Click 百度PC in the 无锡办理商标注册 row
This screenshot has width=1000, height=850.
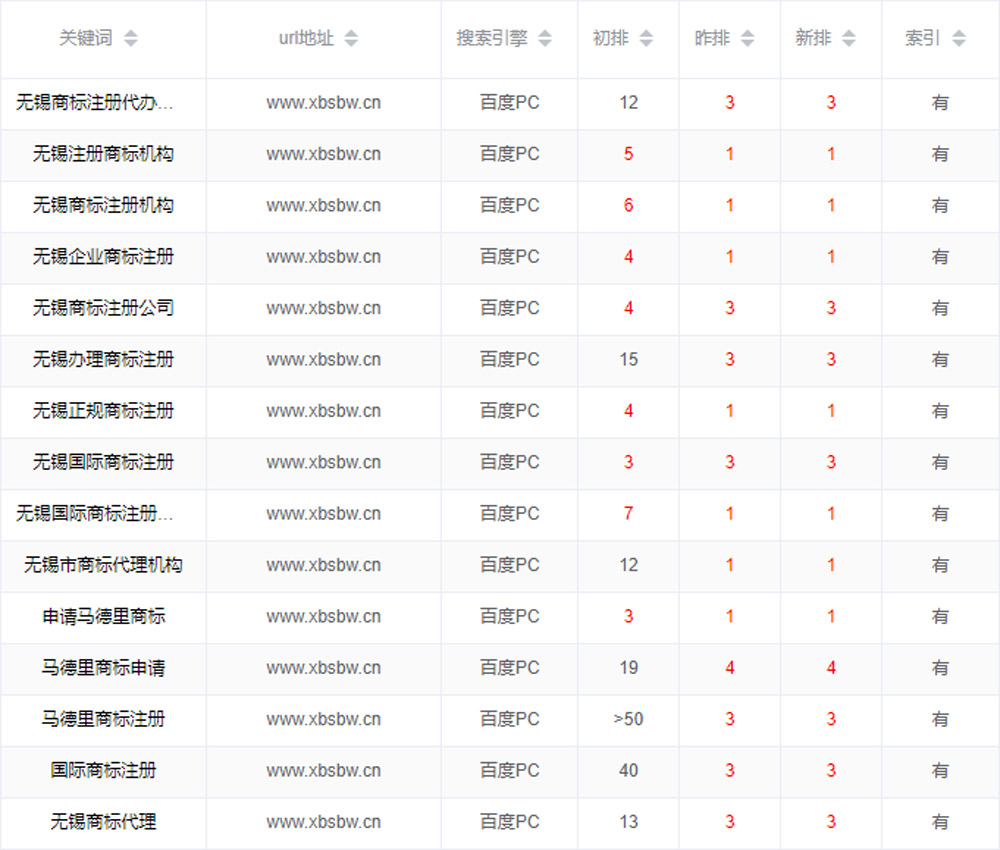pos(509,360)
